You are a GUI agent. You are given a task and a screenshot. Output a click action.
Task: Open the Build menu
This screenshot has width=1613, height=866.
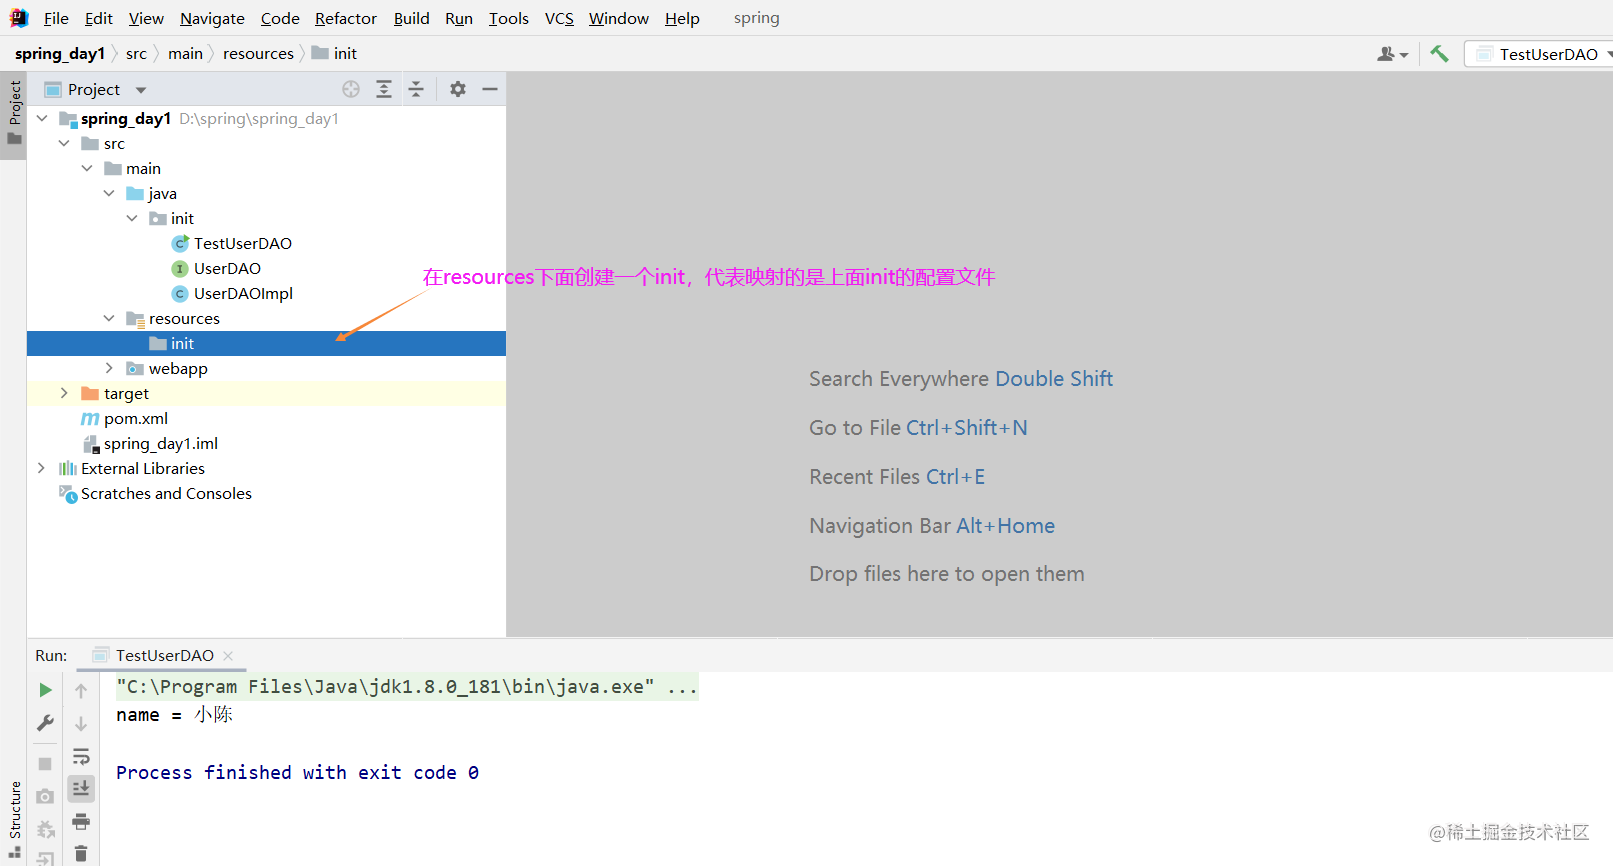point(411,18)
